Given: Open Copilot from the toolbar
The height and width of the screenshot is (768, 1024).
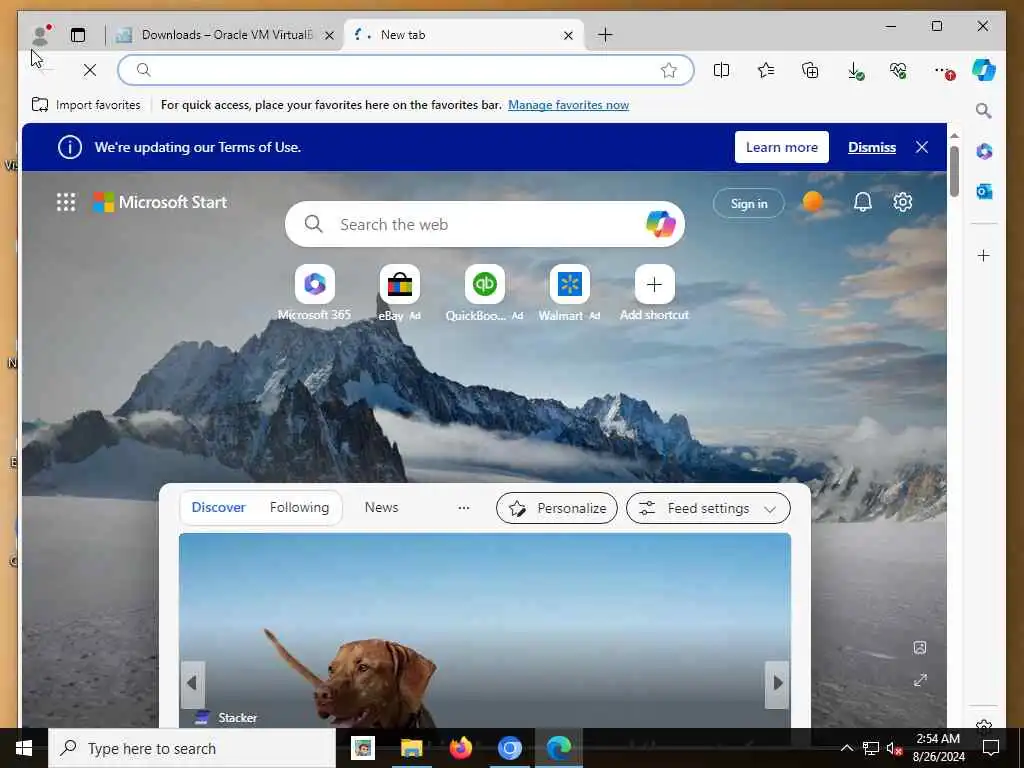Looking at the screenshot, I should pos(984,70).
